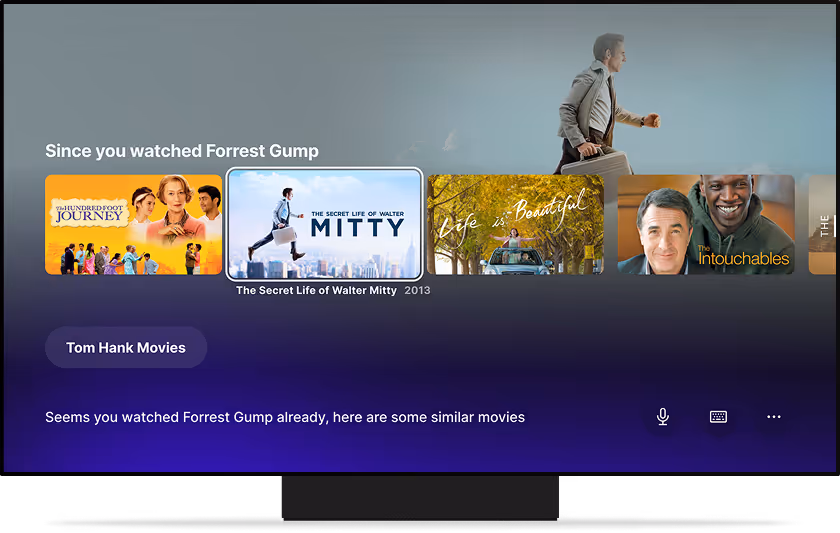Click the 'The Secret Life of Walter Mitty' caption
Viewport: 840px width, 533px height.
(316, 290)
